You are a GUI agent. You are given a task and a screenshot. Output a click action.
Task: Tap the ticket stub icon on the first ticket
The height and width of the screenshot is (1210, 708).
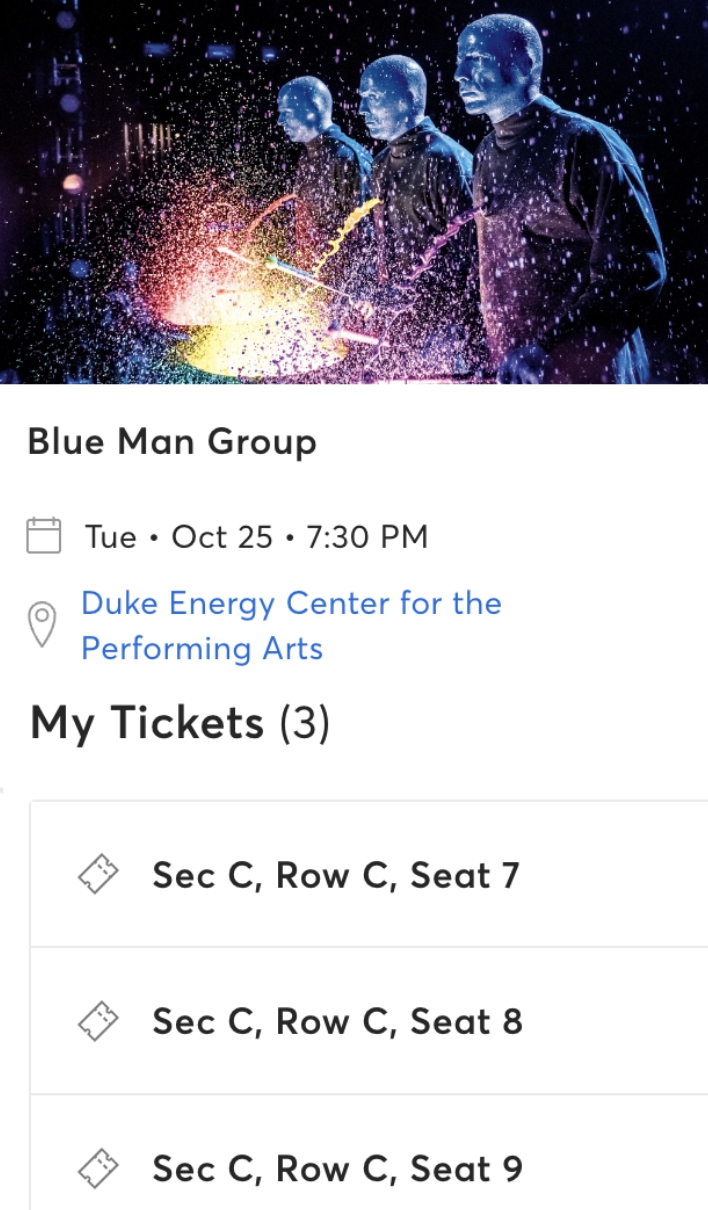pyautogui.click(x=97, y=874)
